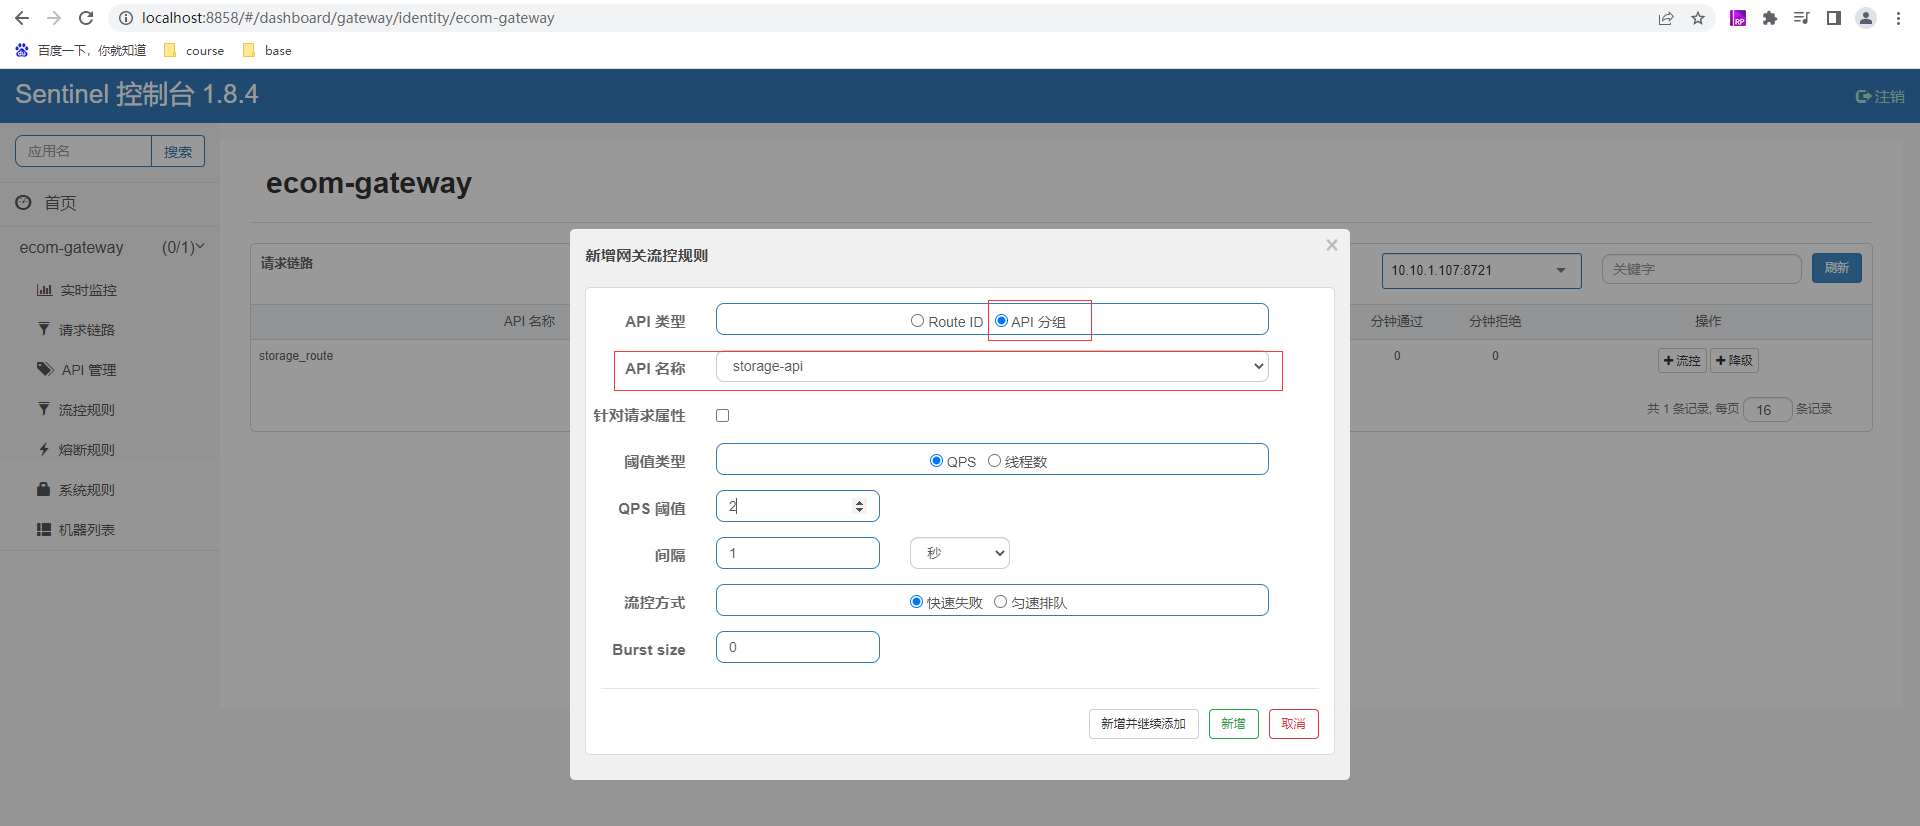Click the storage_route table cell
This screenshot has width=1920, height=826.
296,356
